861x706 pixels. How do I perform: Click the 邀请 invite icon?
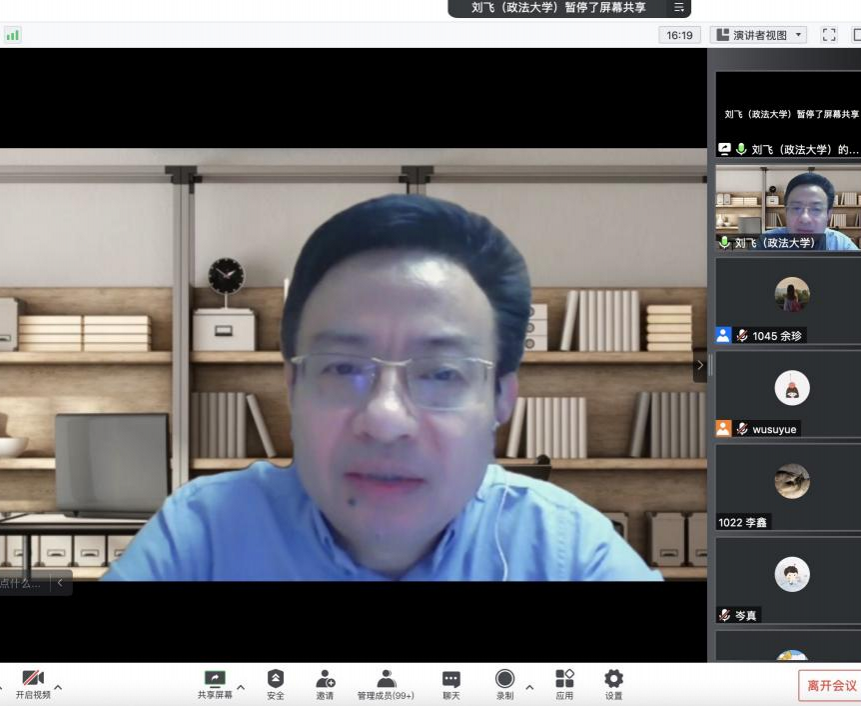point(325,684)
